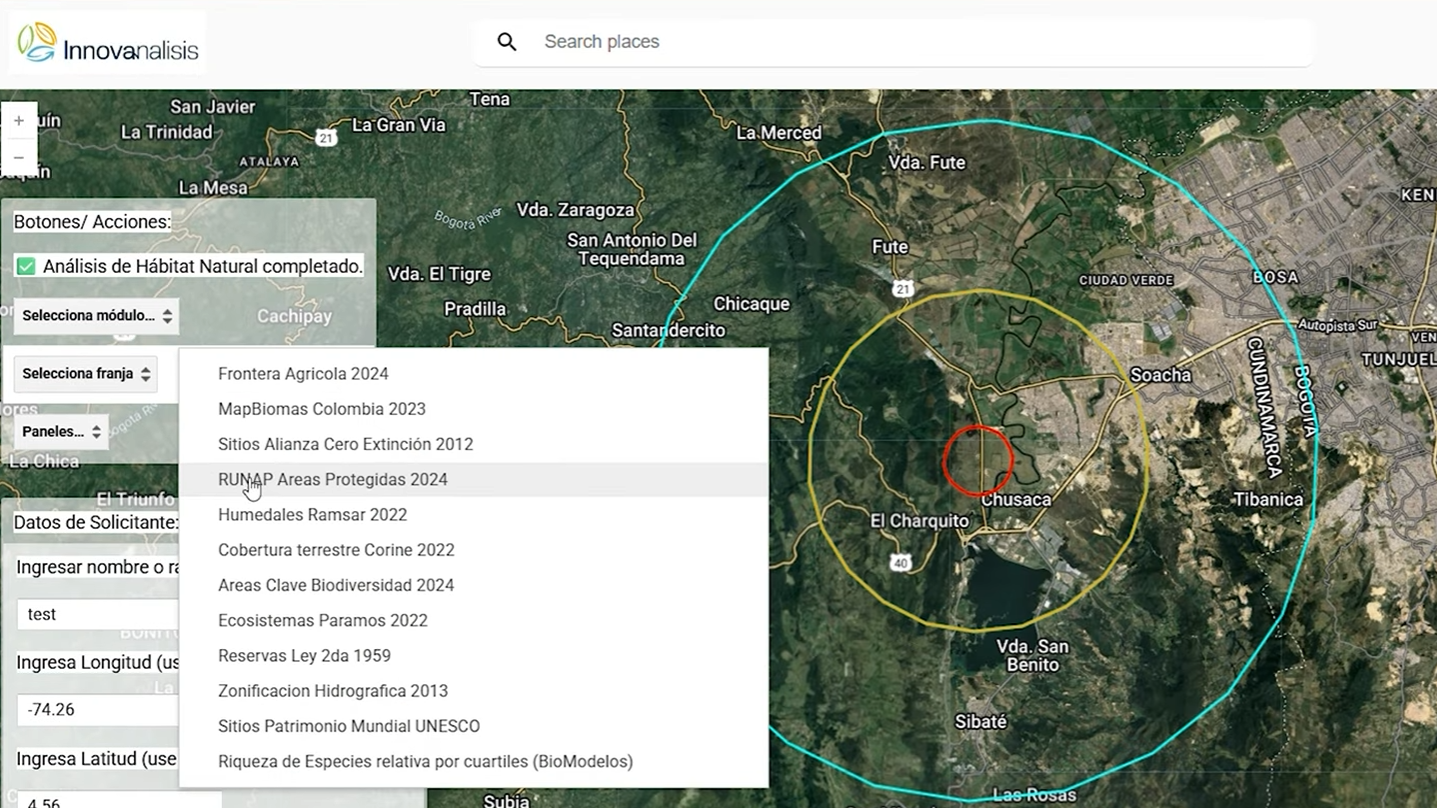Select Humedales Ramsar 2022 layer

473,515
